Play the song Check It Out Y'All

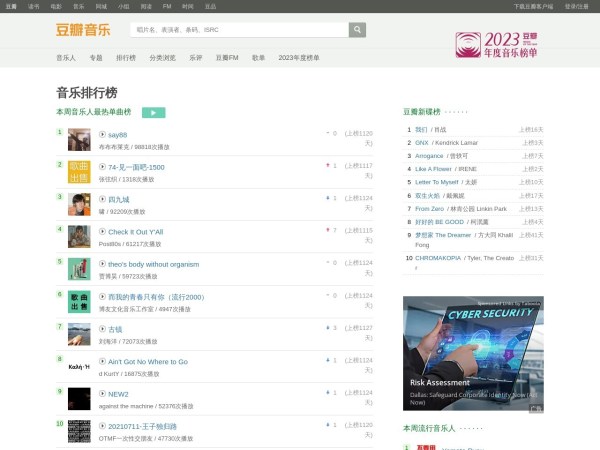click(102, 231)
